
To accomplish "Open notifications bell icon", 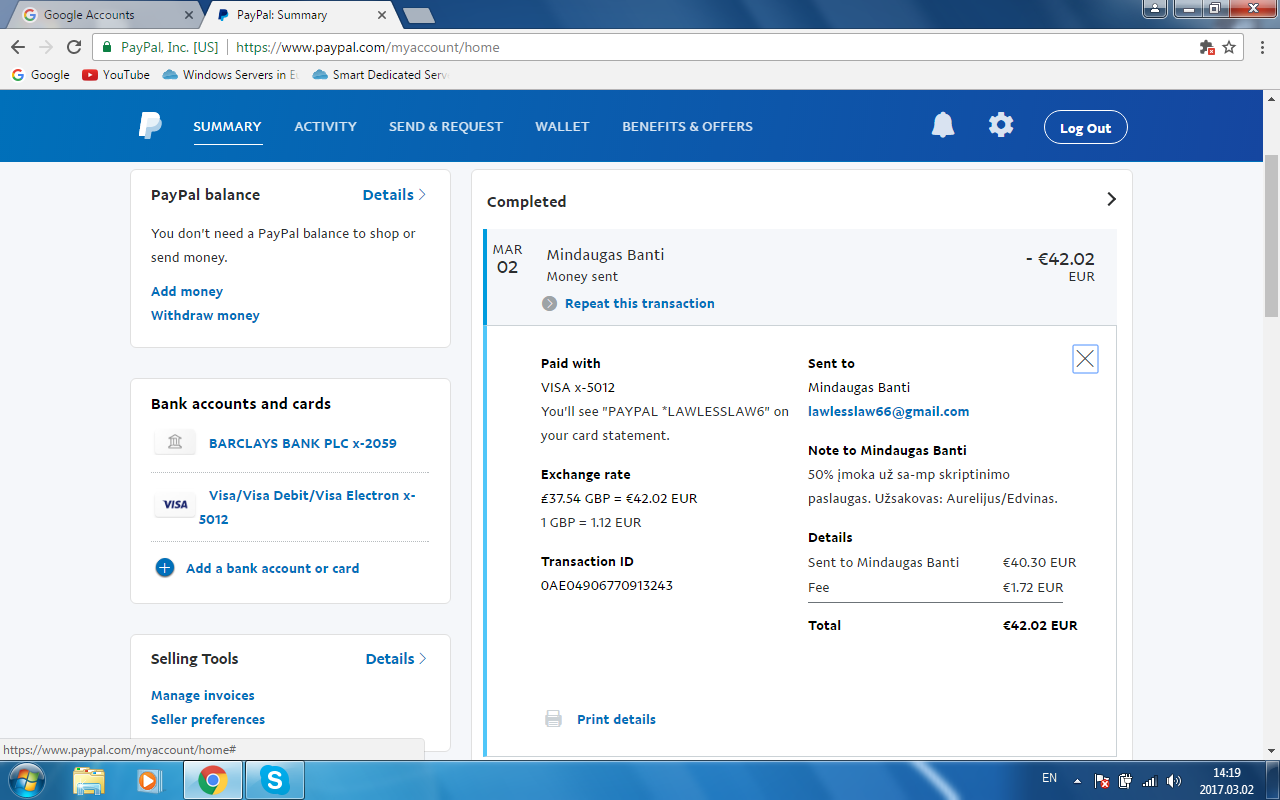I will point(943,125).
